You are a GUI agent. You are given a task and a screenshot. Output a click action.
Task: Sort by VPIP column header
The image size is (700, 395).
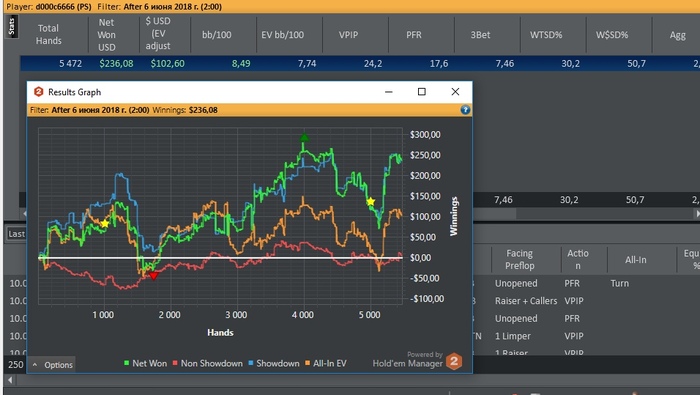pyautogui.click(x=348, y=35)
